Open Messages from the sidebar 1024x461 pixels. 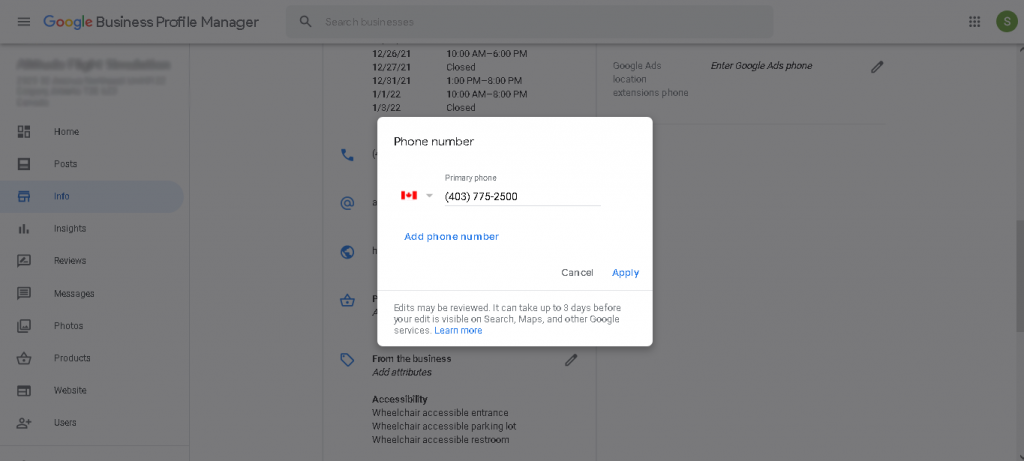[73, 294]
